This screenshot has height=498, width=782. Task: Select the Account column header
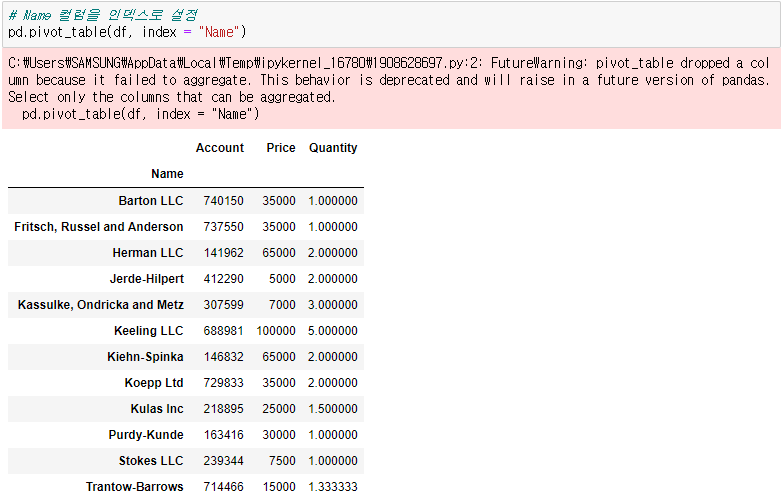219,148
